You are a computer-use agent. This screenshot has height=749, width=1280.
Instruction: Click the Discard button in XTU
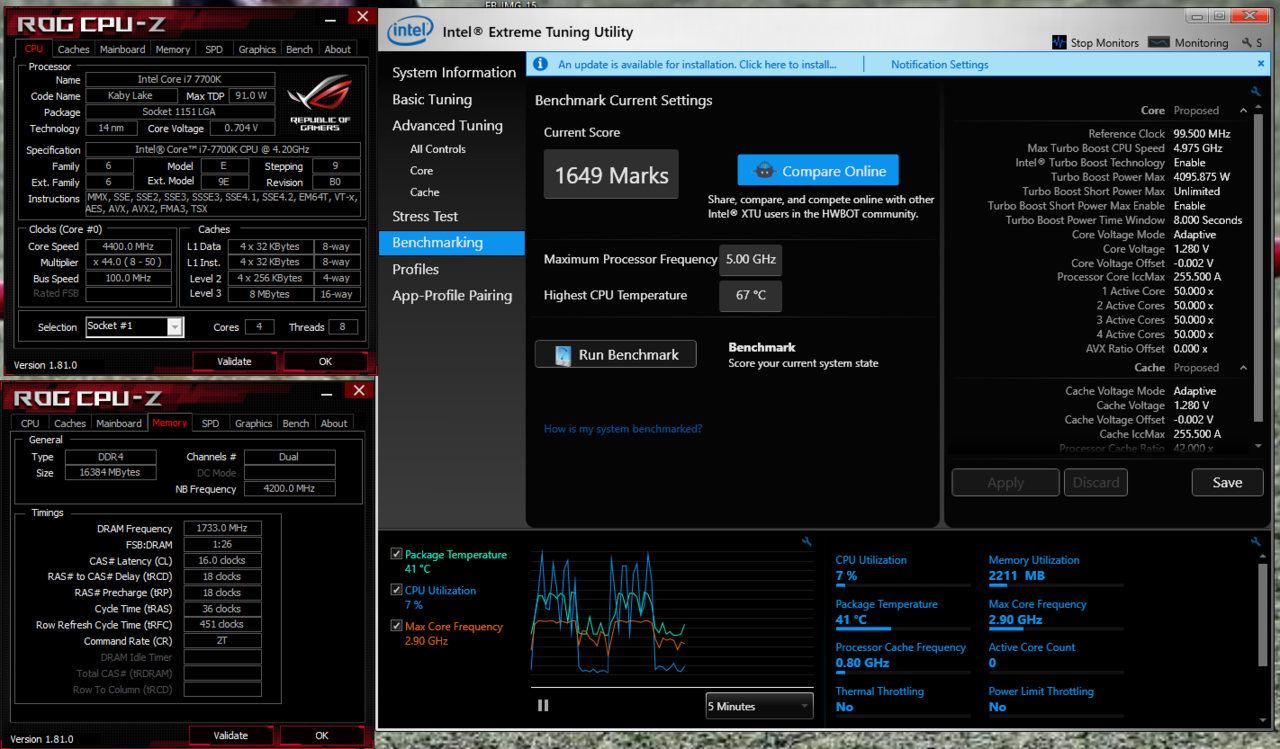click(1096, 482)
